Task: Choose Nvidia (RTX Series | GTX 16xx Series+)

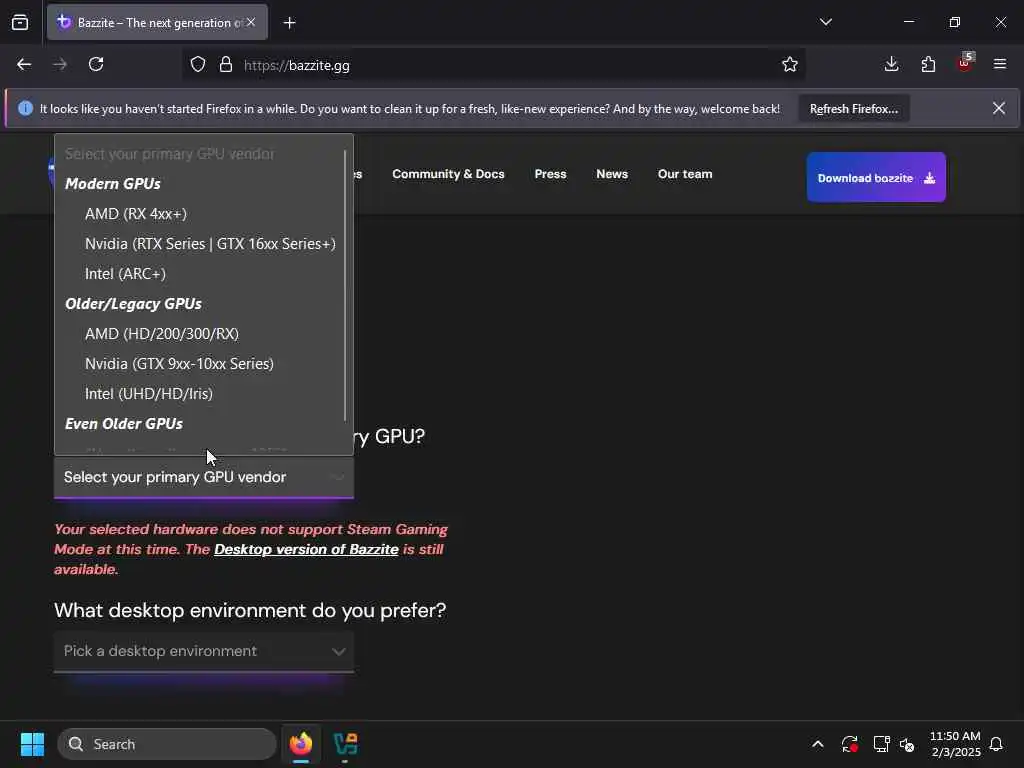Action: (x=204, y=244)
